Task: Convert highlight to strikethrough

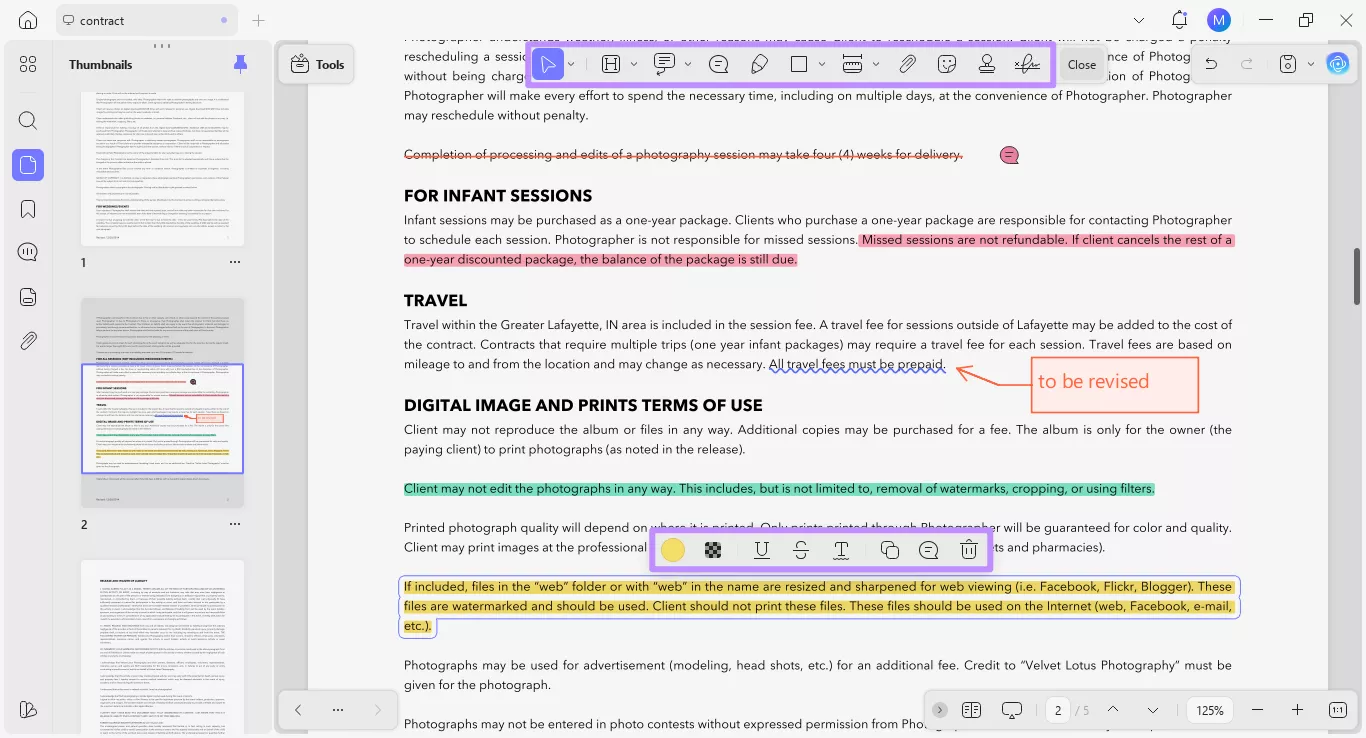Action: coord(801,549)
